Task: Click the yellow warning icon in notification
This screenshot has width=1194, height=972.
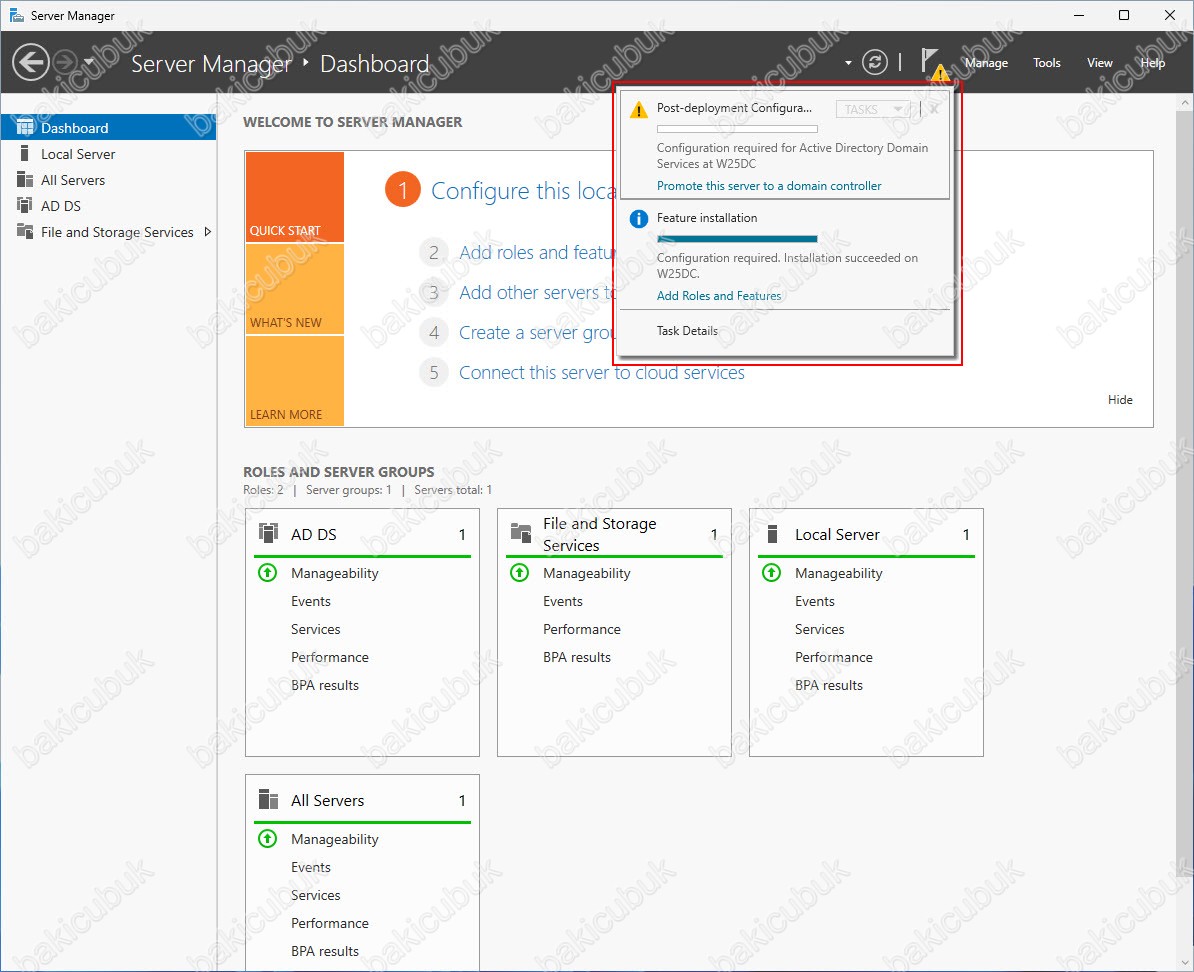Action: pyautogui.click(x=638, y=110)
